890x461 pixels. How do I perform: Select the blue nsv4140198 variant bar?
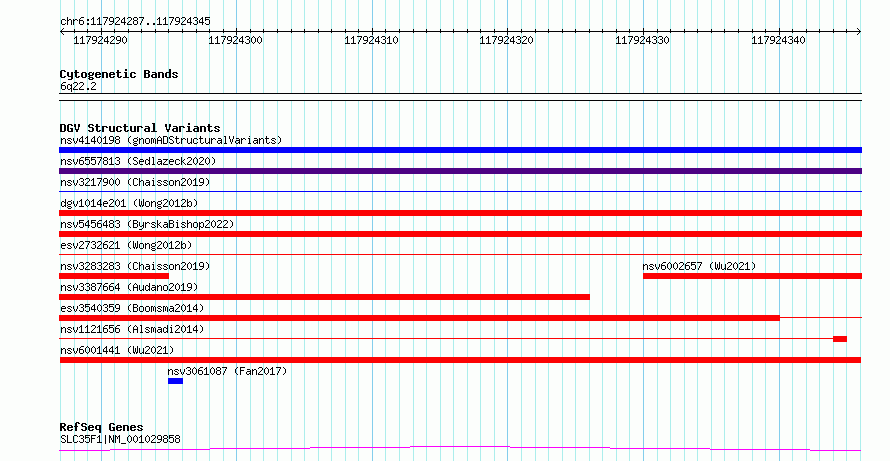[460, 150]
